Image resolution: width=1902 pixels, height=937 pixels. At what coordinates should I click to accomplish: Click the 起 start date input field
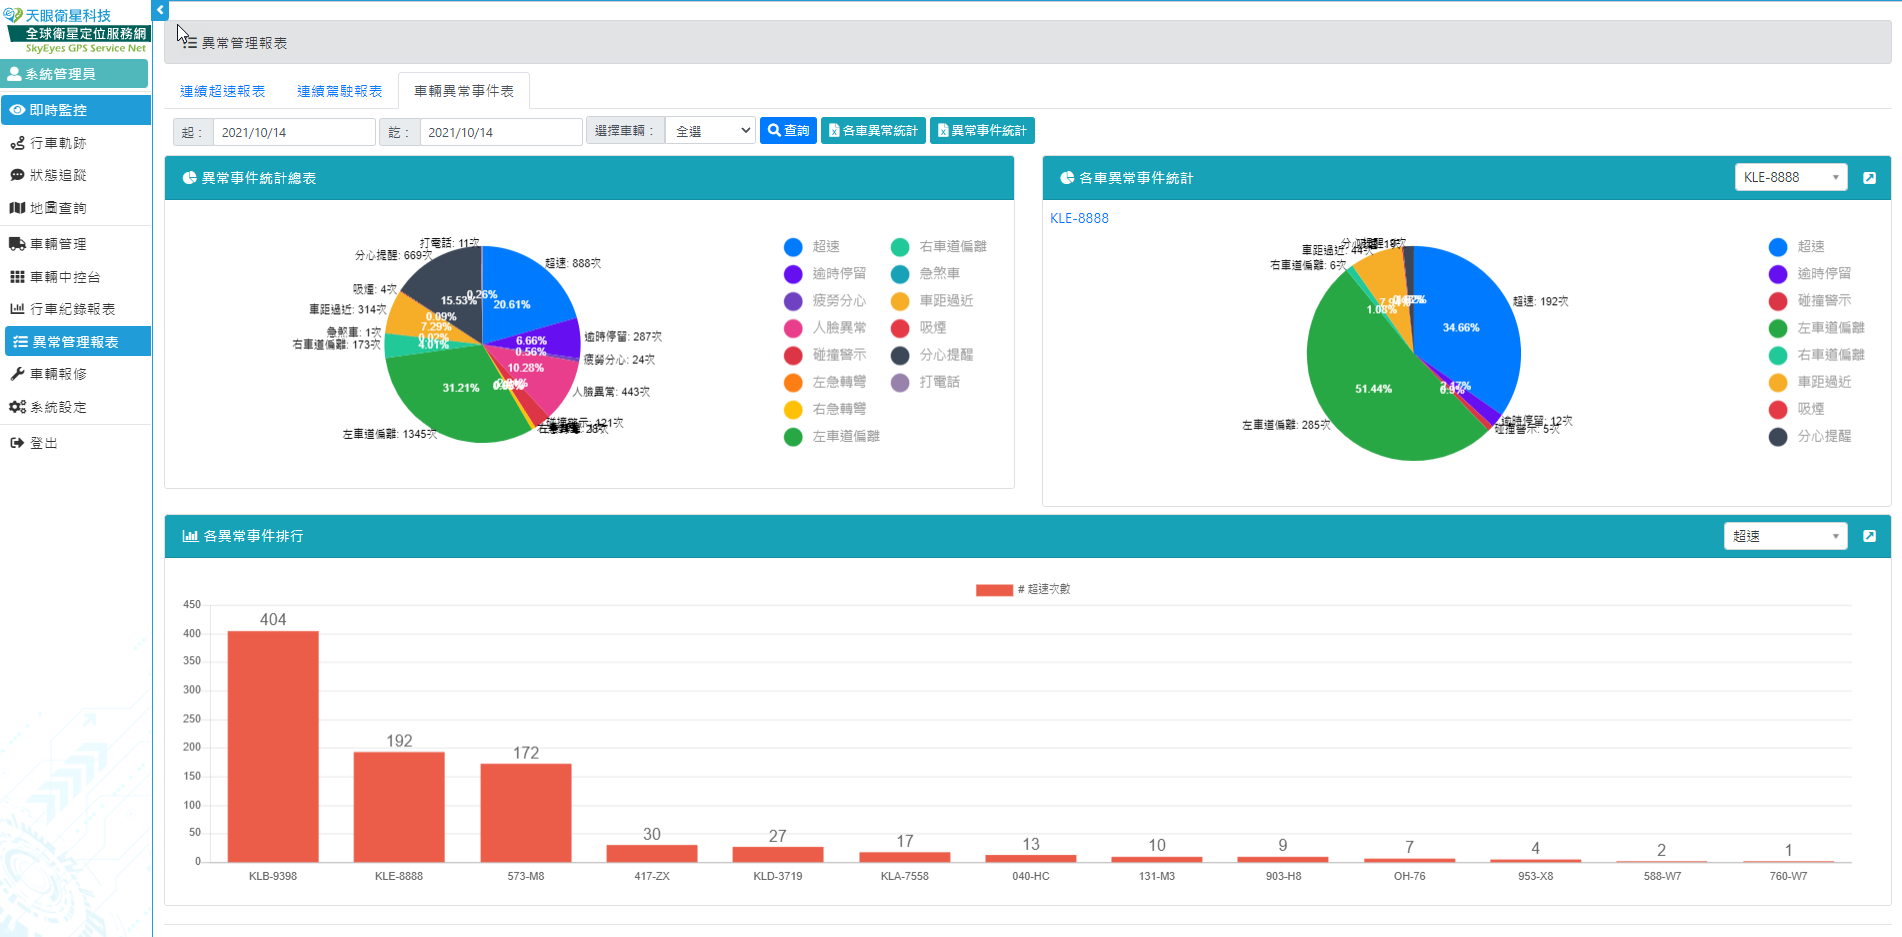pyautogui.click(x=294, y=132)
